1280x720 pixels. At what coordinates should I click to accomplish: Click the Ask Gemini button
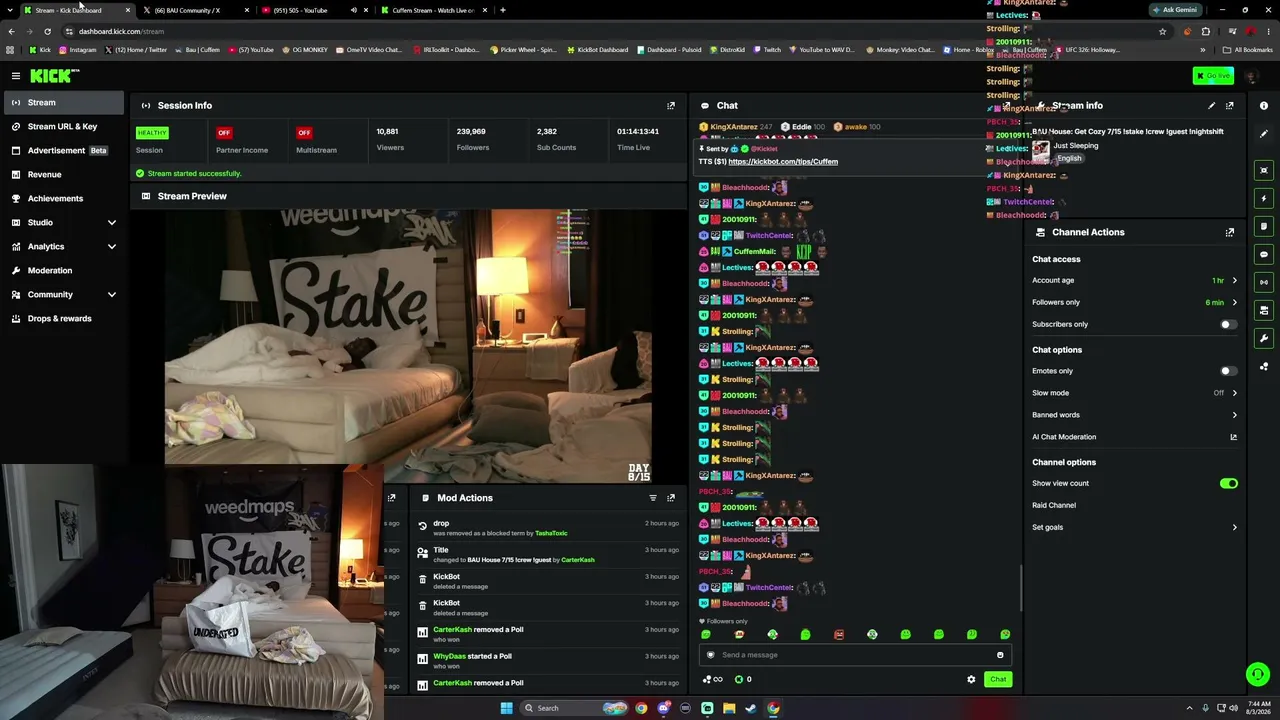1174,10
